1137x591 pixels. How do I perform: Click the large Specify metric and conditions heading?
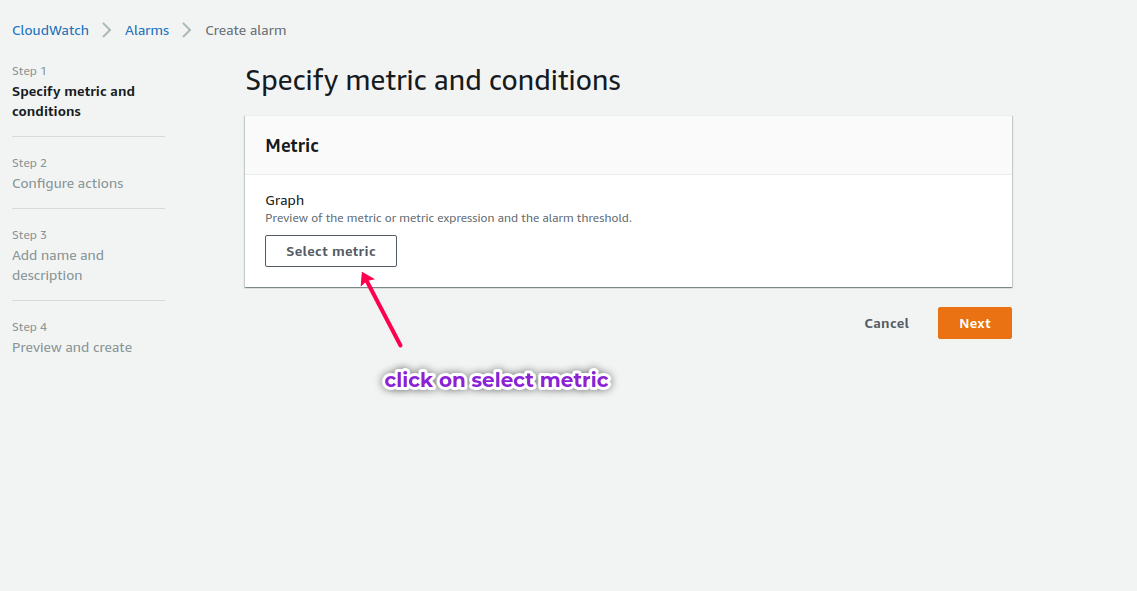coord(433,81)
